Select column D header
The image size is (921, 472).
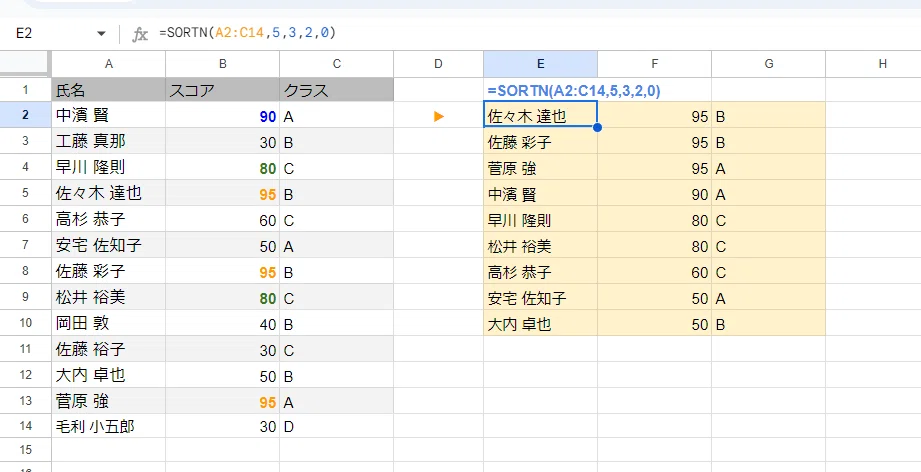coord(438,64)
